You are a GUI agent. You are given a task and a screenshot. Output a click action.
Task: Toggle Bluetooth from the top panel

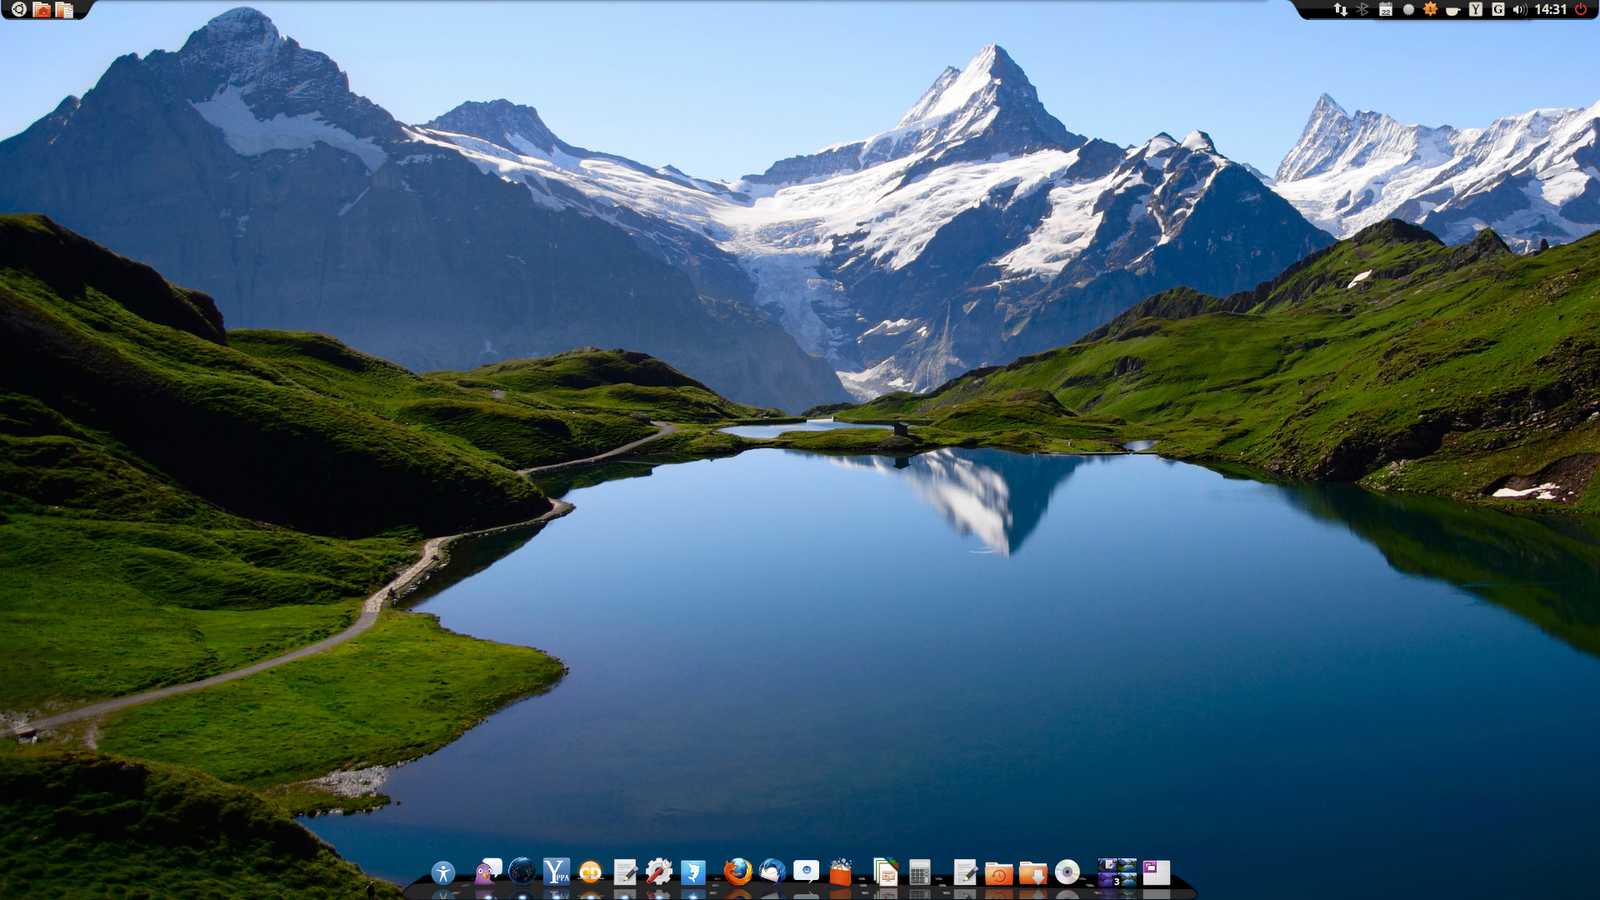(x=1362, y=12)
